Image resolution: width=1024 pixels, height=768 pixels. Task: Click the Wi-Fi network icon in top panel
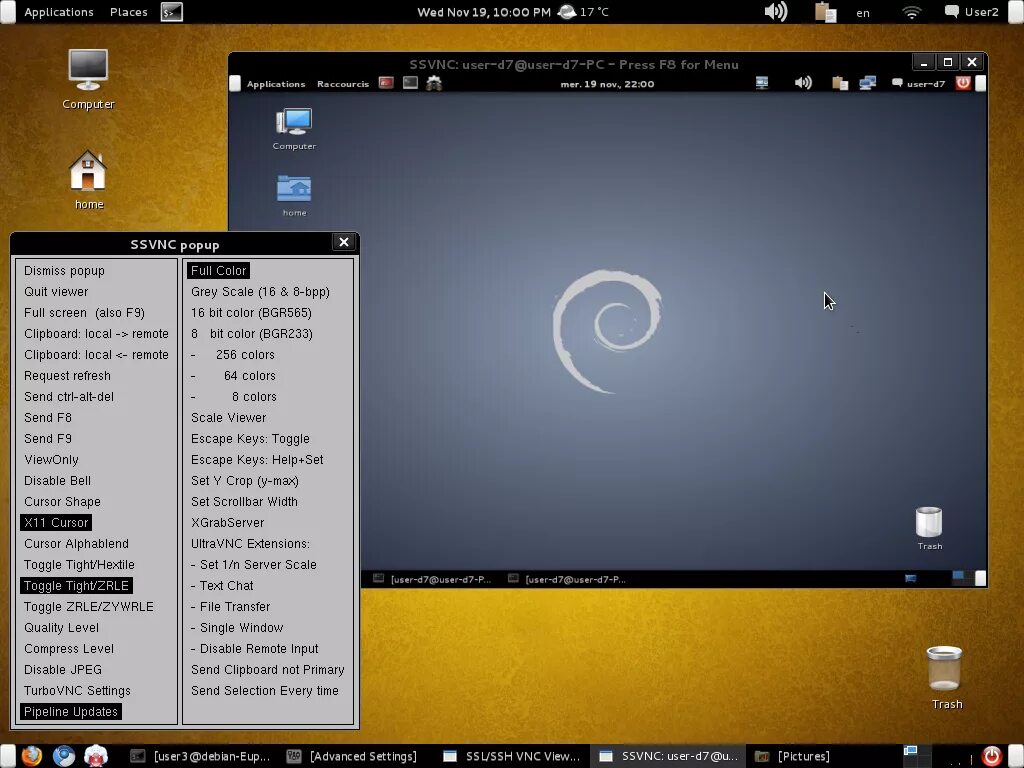click(912, 12)
